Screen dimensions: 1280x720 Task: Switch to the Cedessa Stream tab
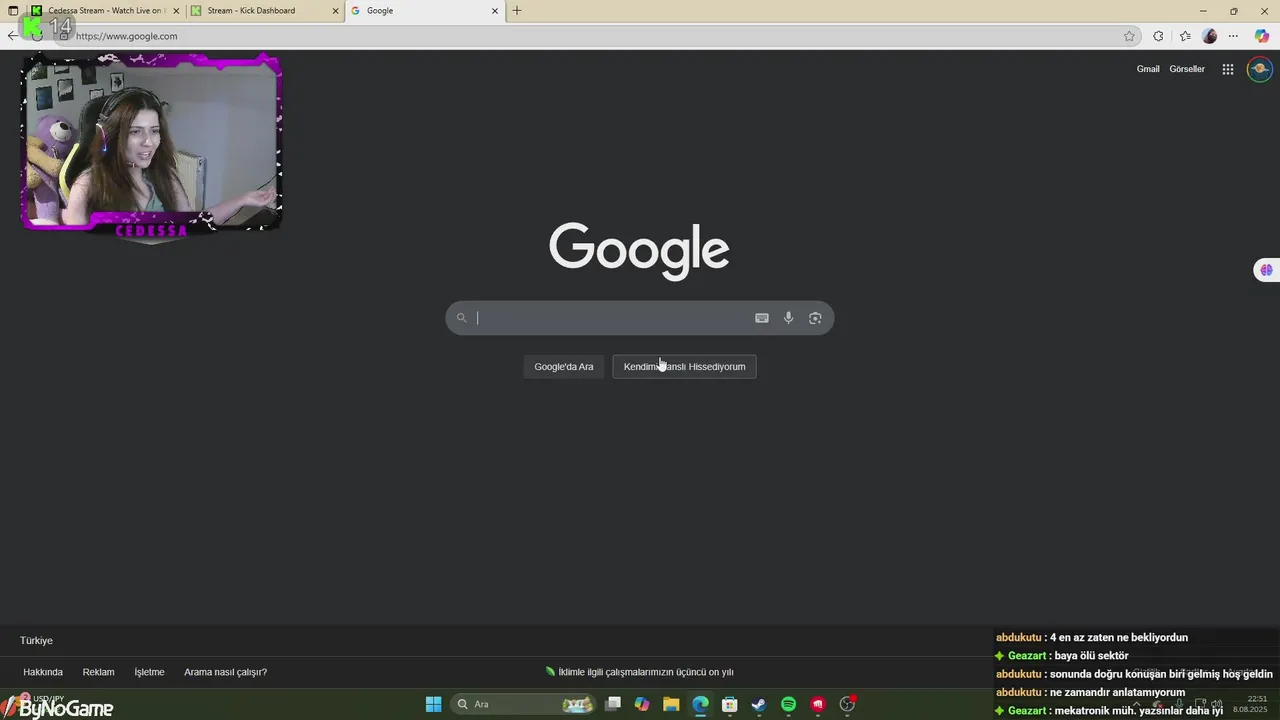point(104,11)
